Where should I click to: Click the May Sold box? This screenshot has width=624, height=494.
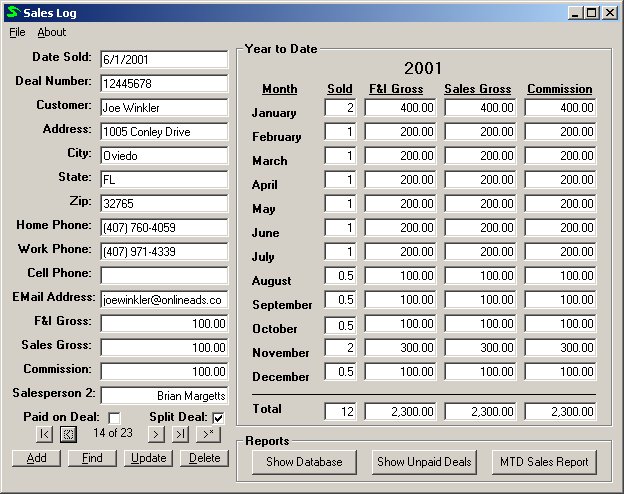[340, 203]
